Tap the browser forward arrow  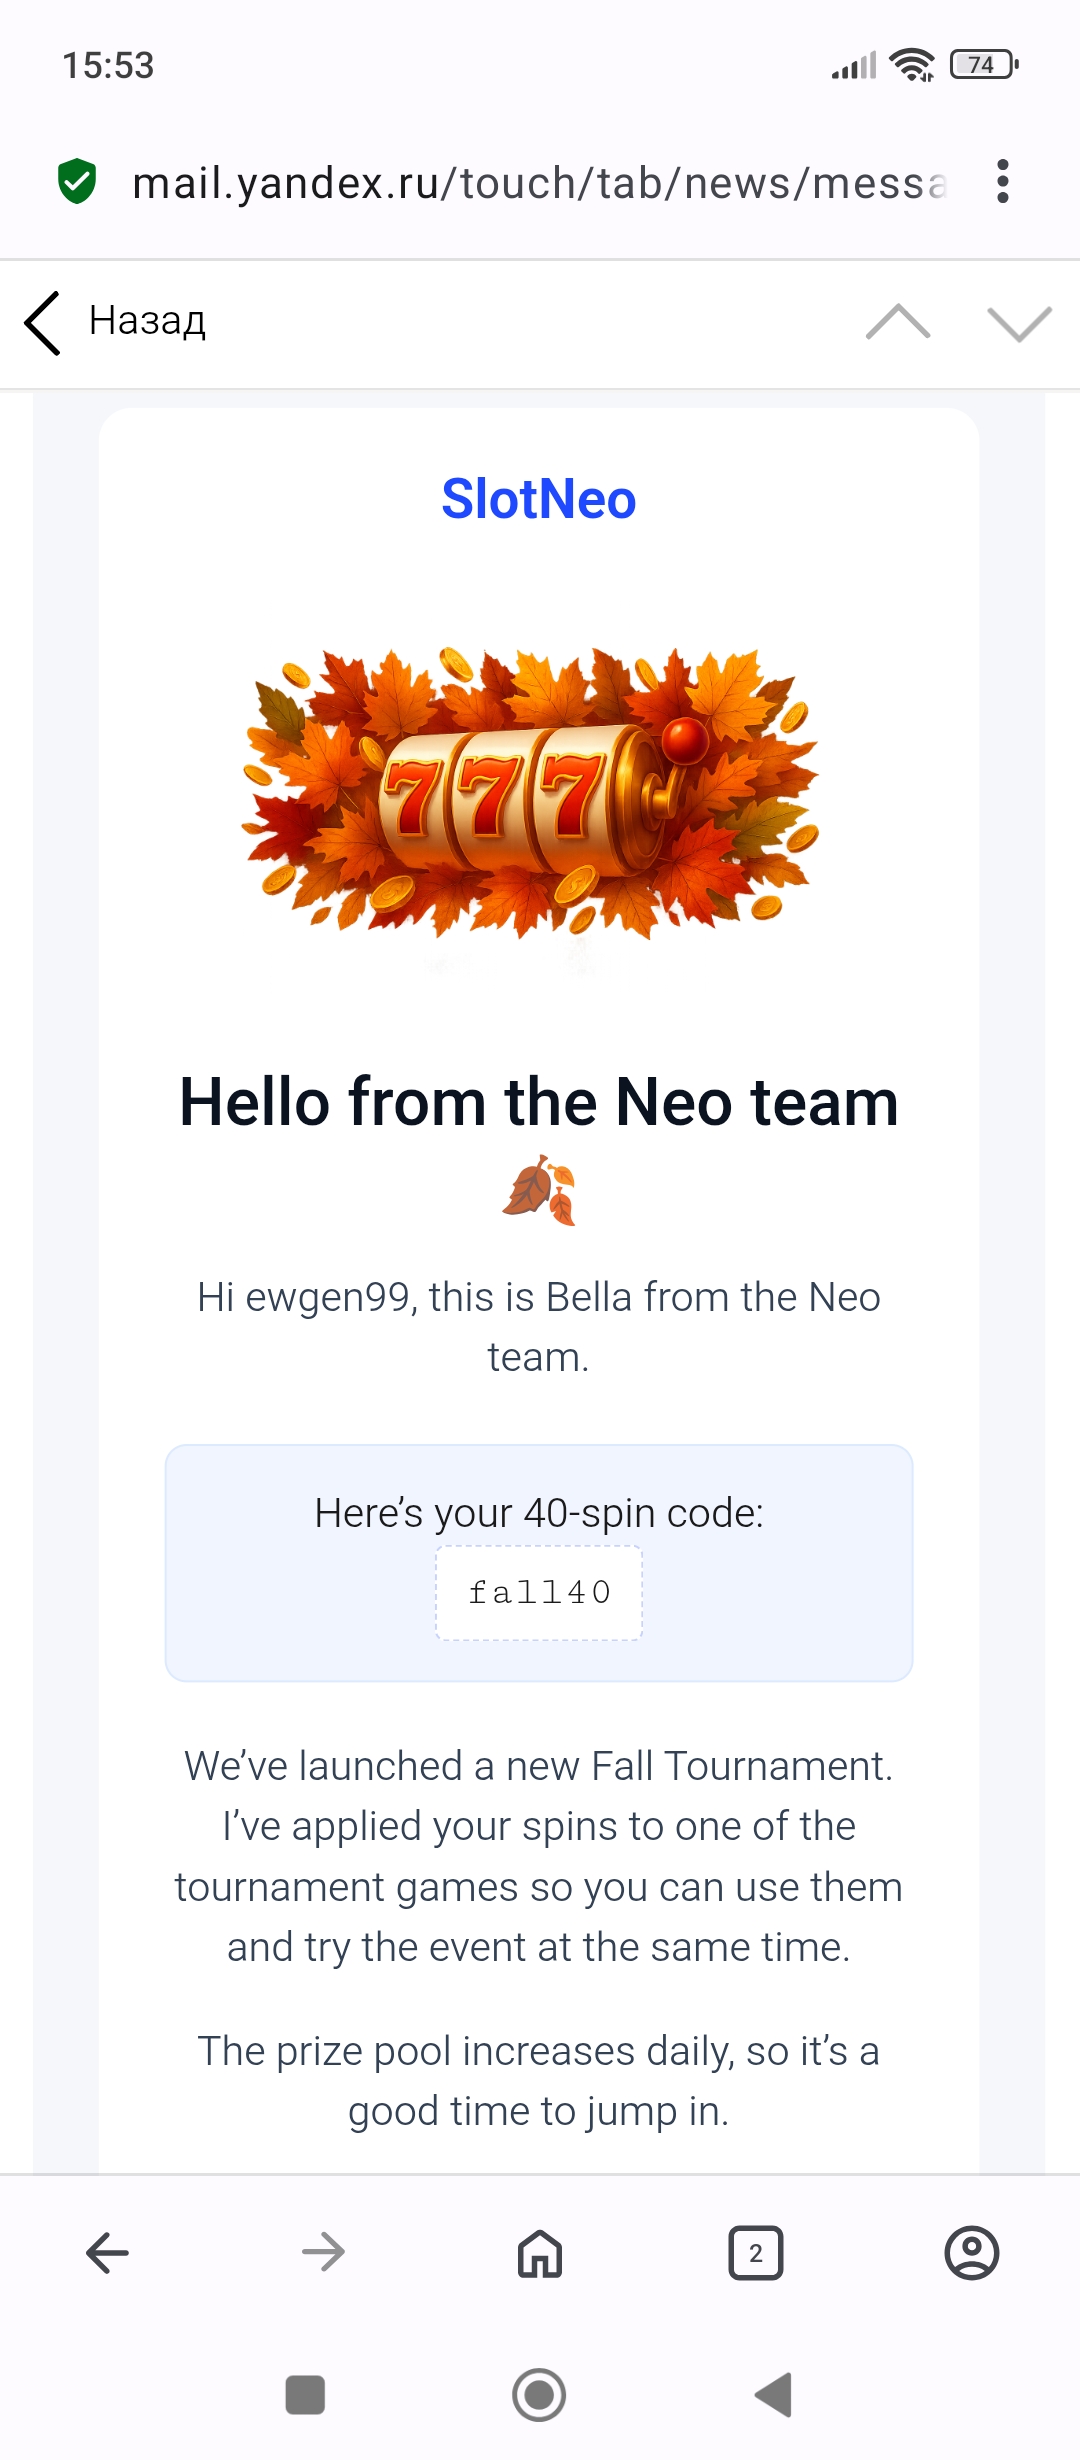323,2253
